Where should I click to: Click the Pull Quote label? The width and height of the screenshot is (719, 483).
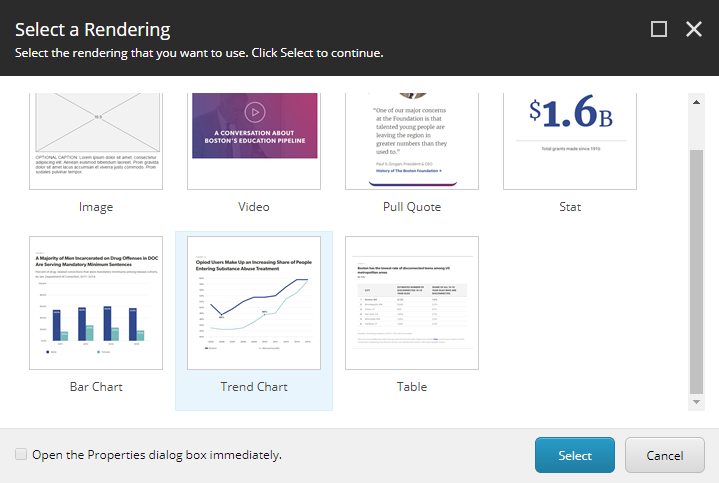412,207
